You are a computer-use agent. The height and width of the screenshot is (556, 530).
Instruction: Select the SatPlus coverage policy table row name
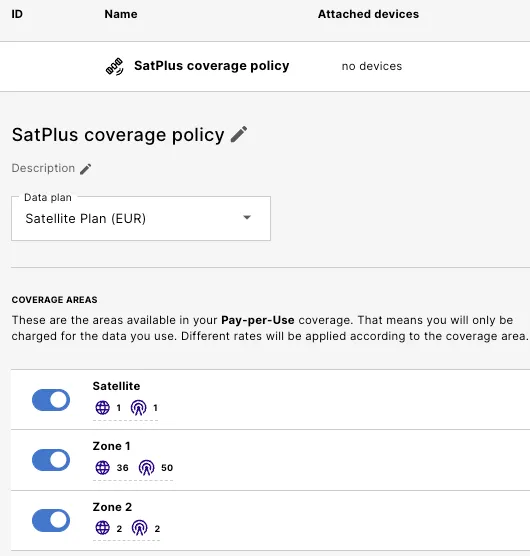point(212,66)
